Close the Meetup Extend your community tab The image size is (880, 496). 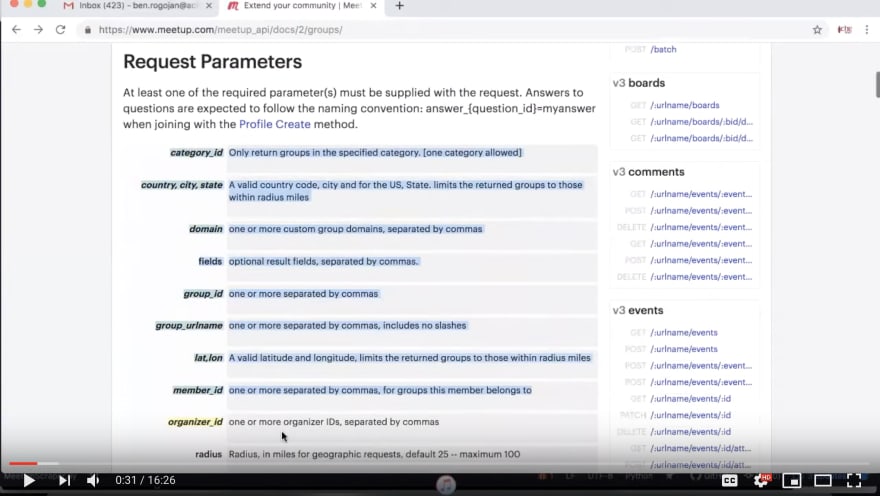pyautogui.click(x=373, y=6)
